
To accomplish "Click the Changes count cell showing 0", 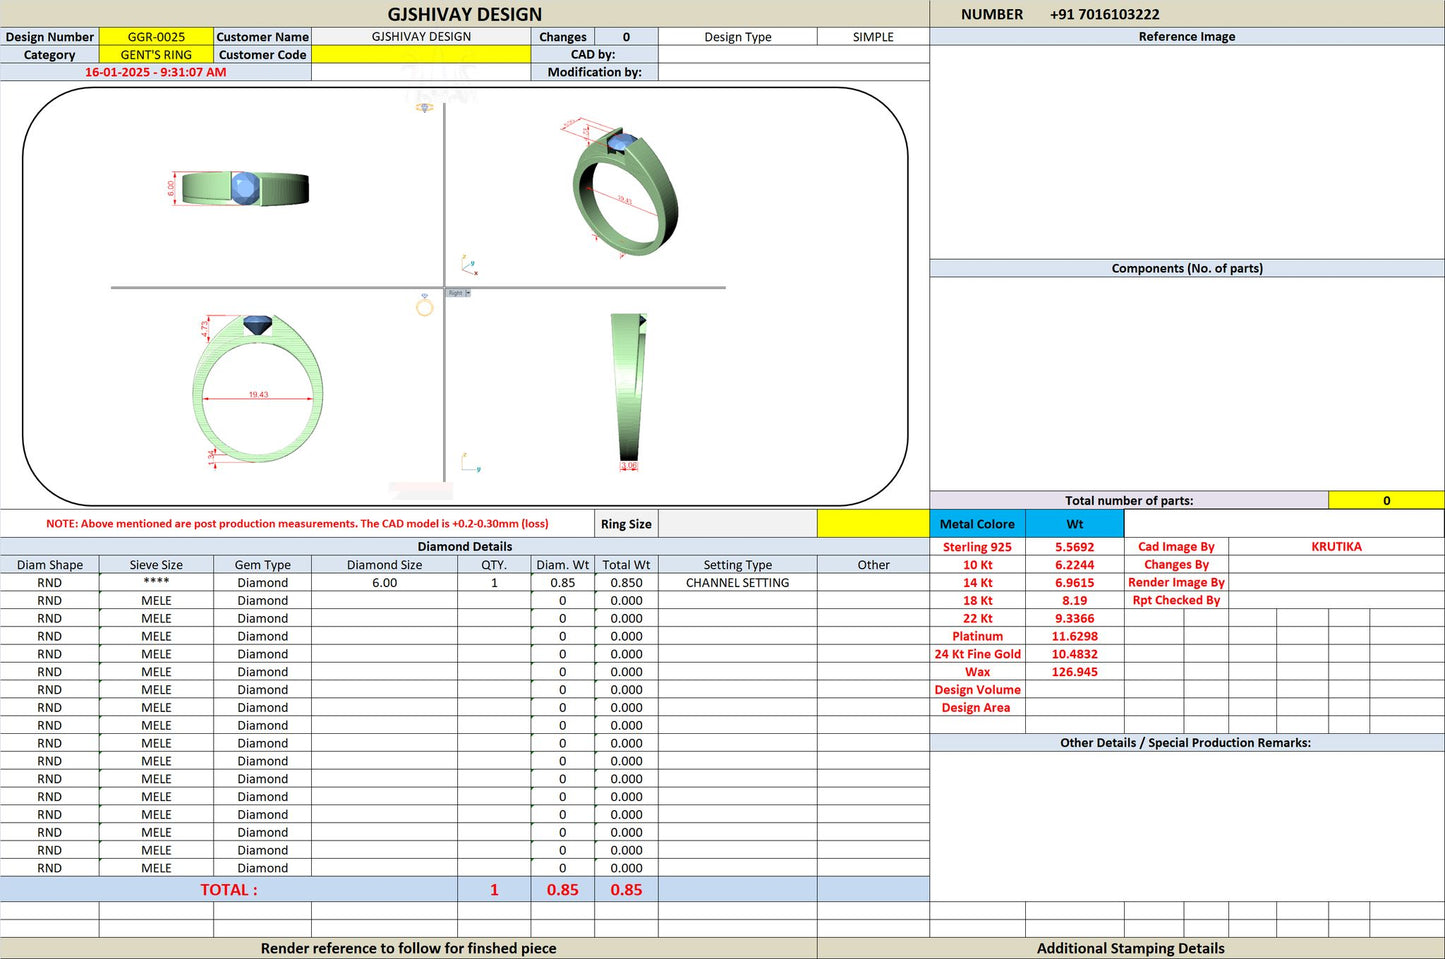I will pyautogui.click(x=626, y=37).
